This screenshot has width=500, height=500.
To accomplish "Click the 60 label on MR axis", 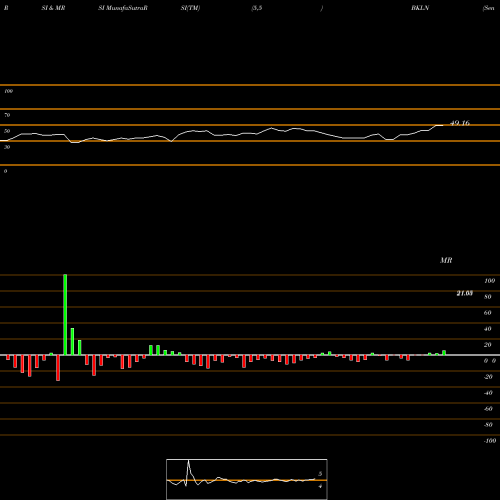I will click(x=488, y=313).
